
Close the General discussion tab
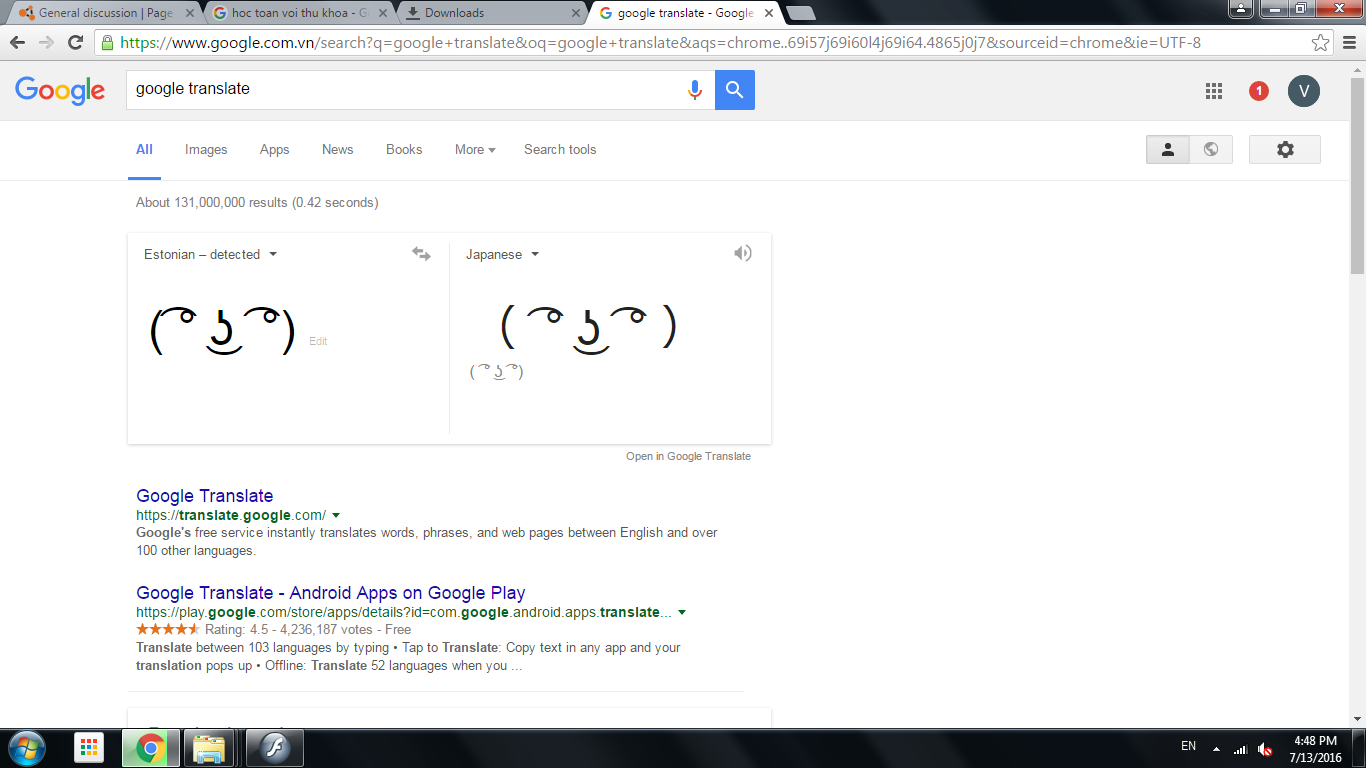tap(189, 13)
